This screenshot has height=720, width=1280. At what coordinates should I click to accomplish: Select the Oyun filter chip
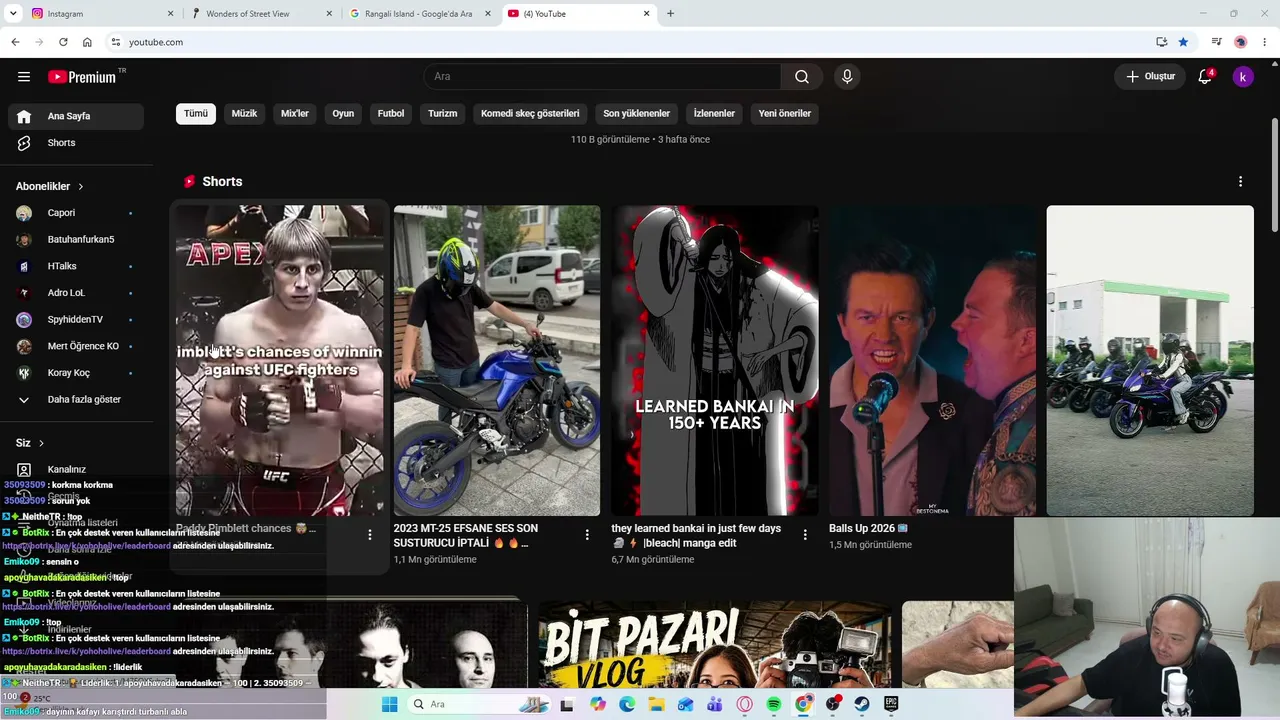coord(343,114)
